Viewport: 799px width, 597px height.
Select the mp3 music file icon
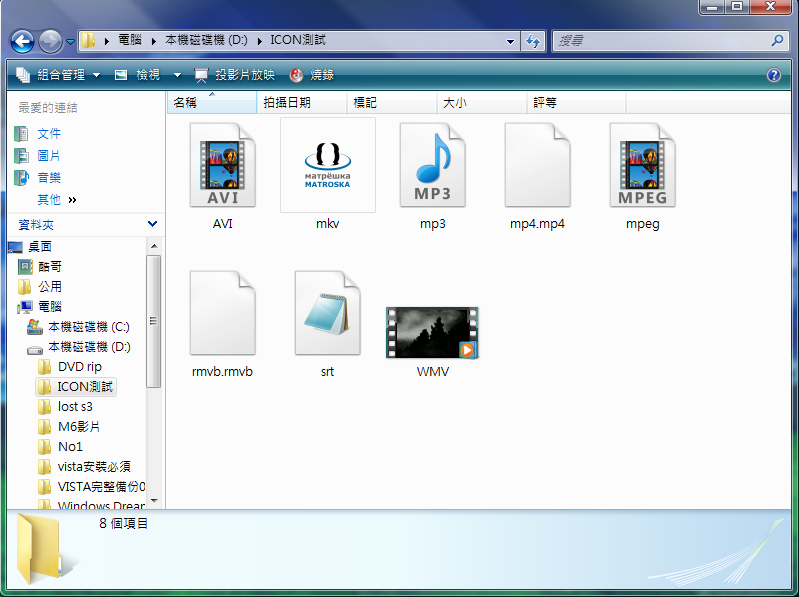pos(432,166)
